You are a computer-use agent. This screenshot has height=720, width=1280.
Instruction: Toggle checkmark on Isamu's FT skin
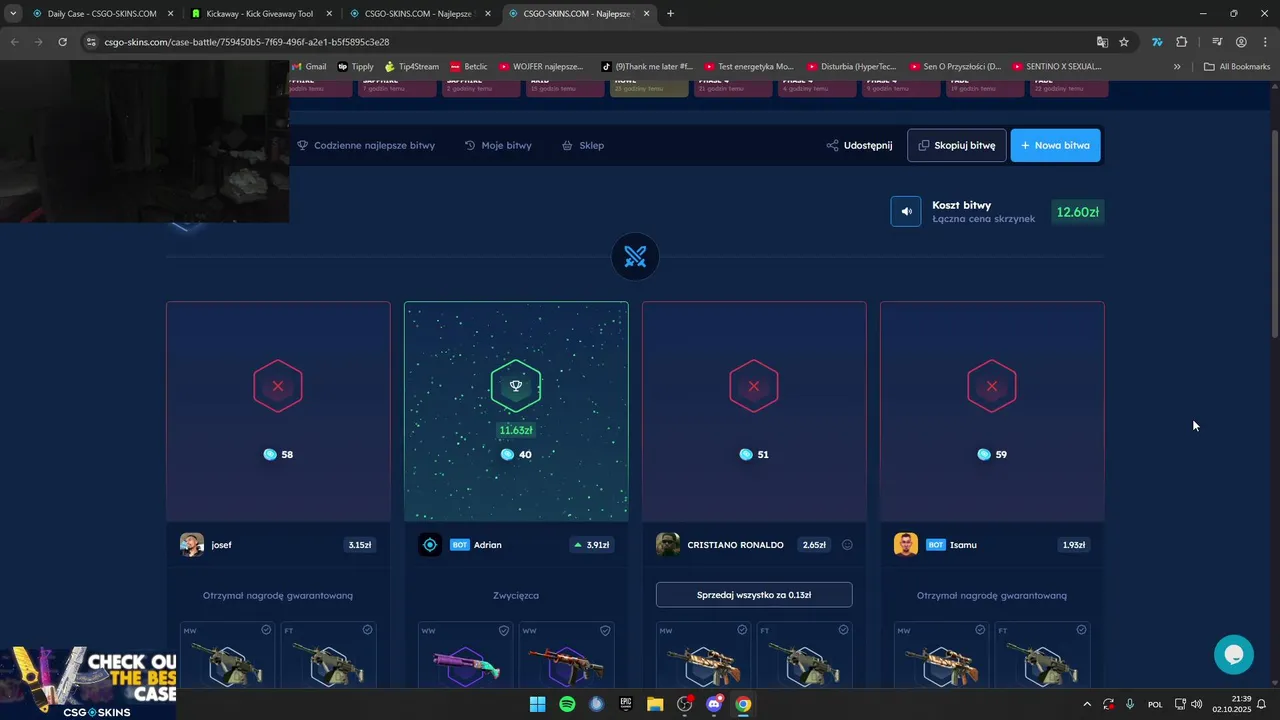pyautogui.click(x=1081, y=630)
